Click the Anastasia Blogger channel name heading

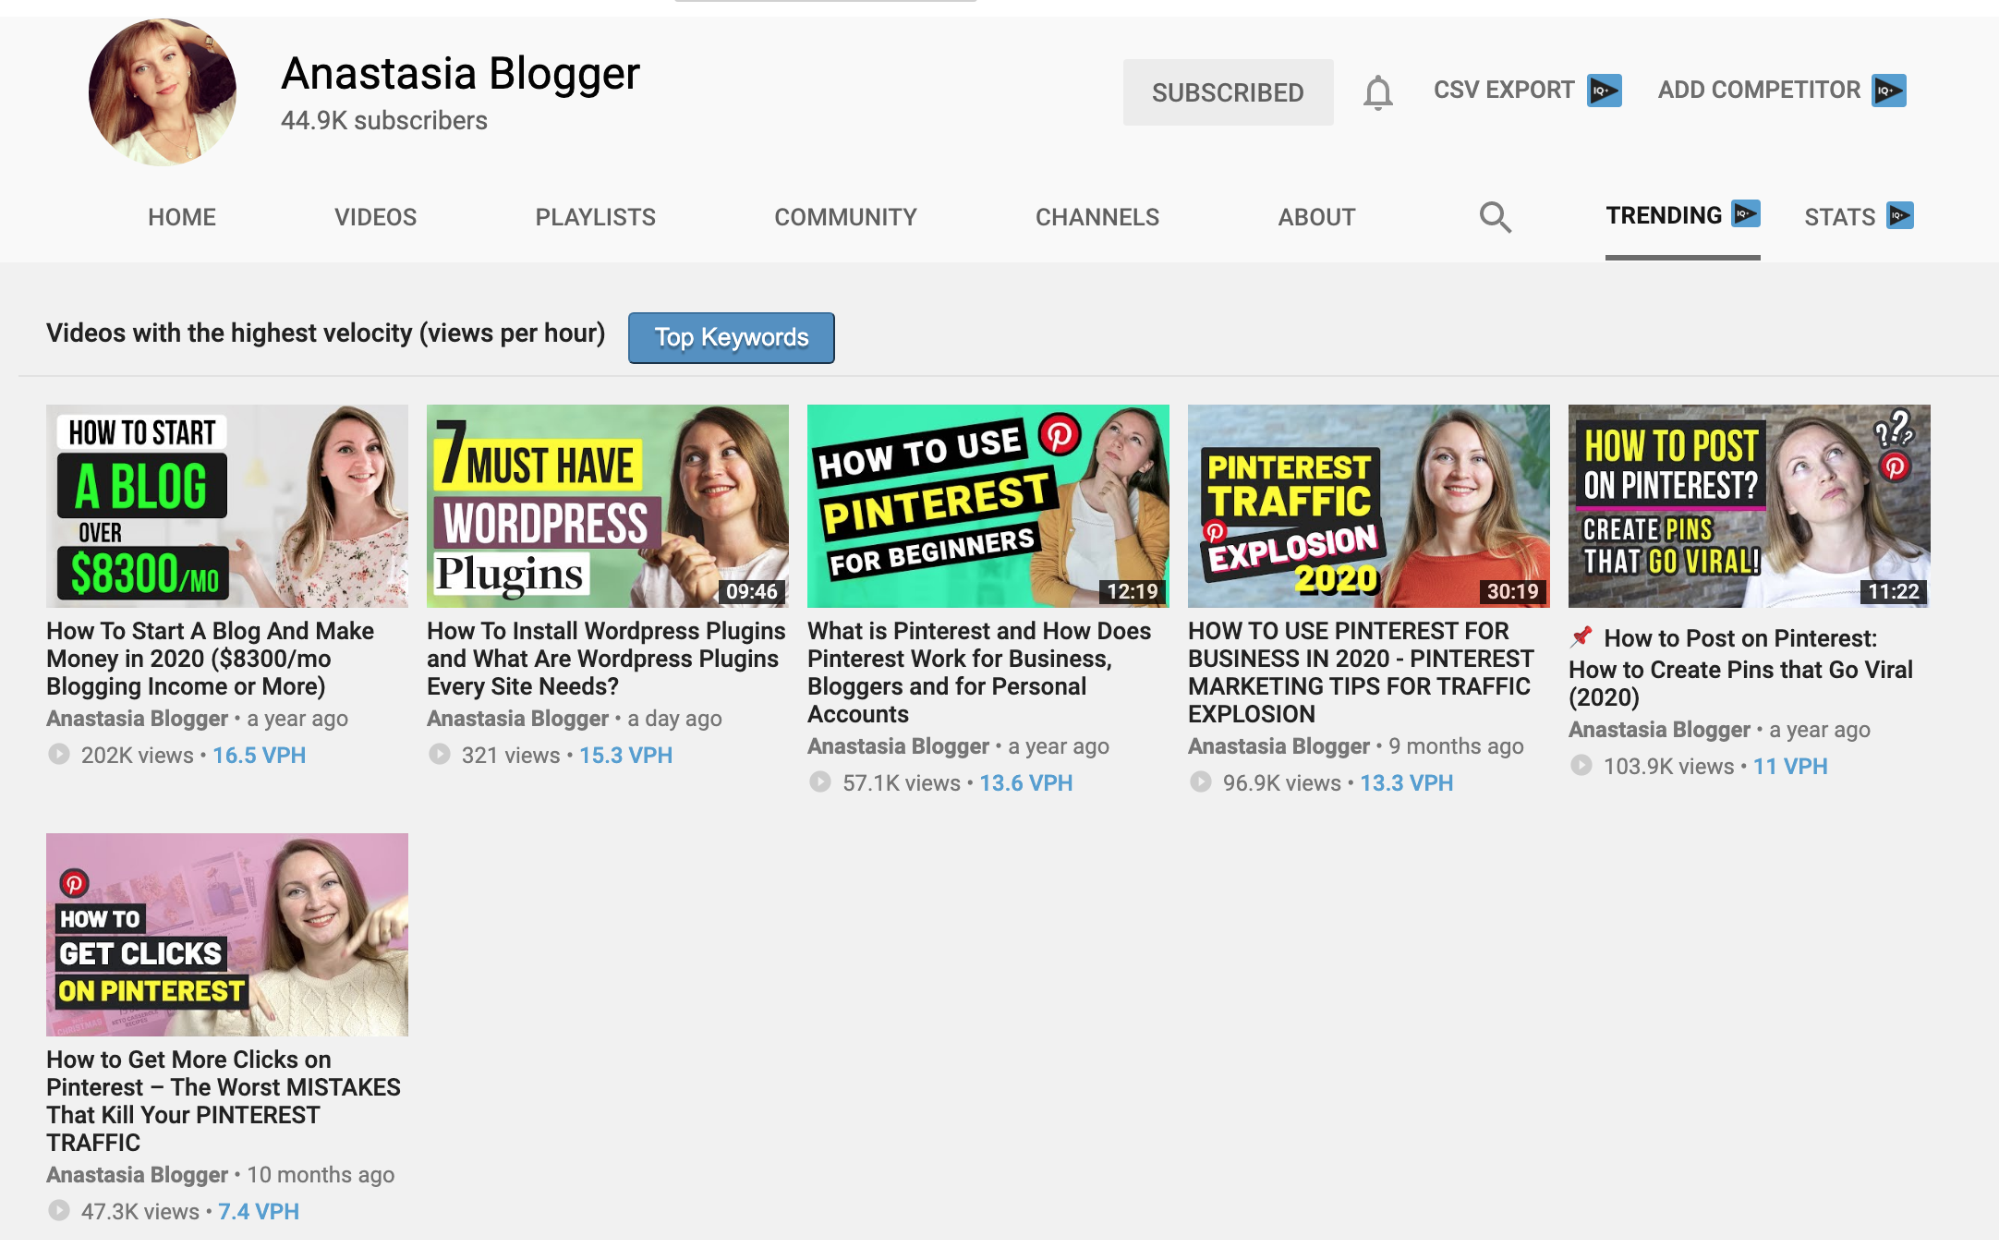tap(460, 74)
